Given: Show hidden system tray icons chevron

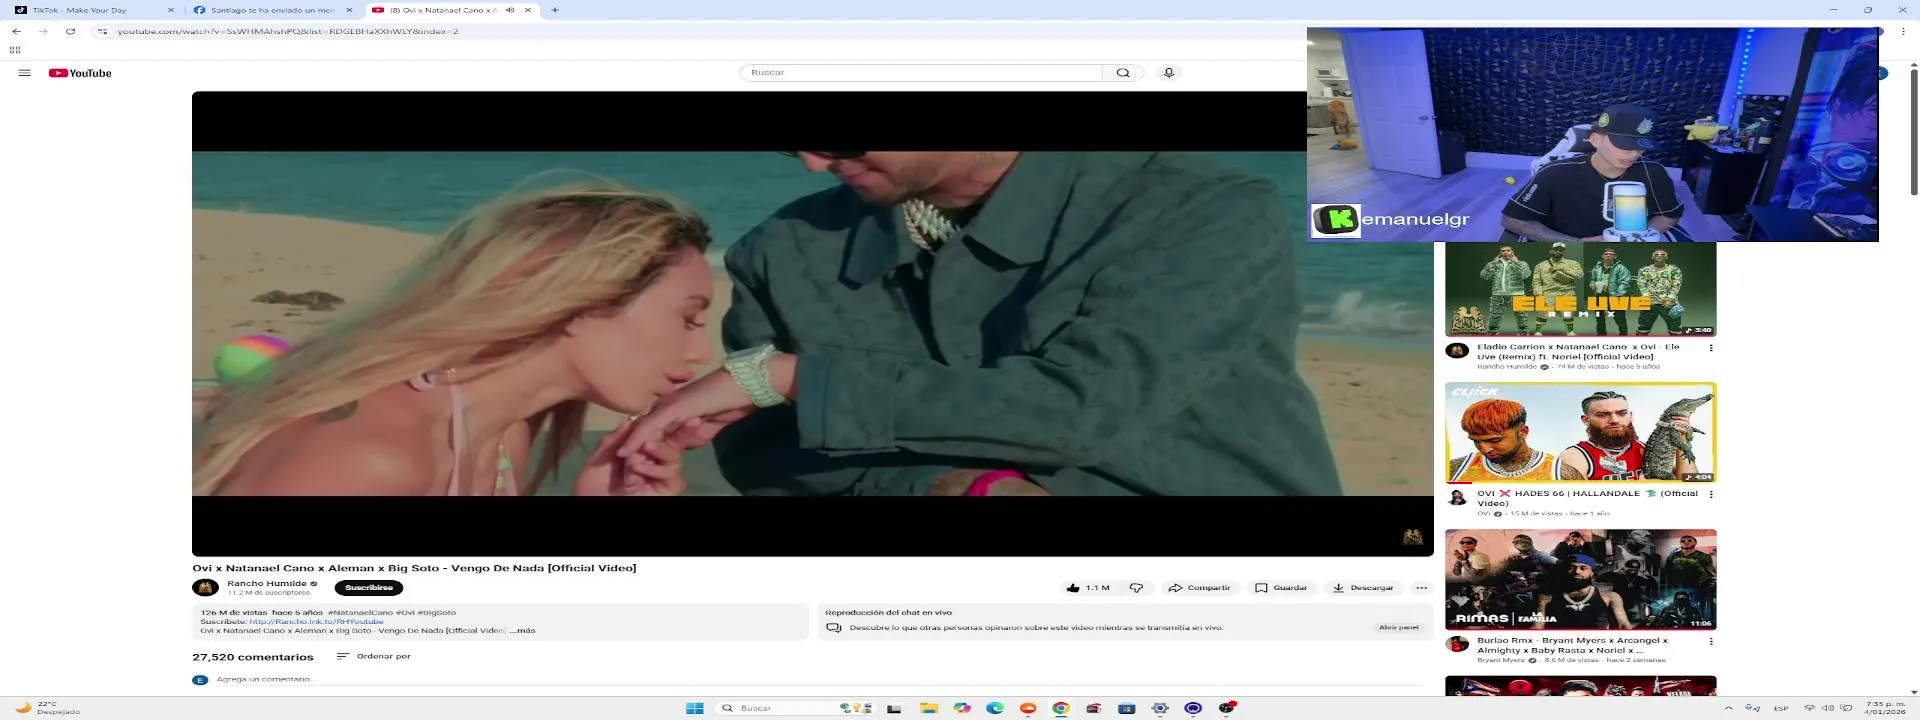Looking at the screenshot, I should coord(1728,708).
